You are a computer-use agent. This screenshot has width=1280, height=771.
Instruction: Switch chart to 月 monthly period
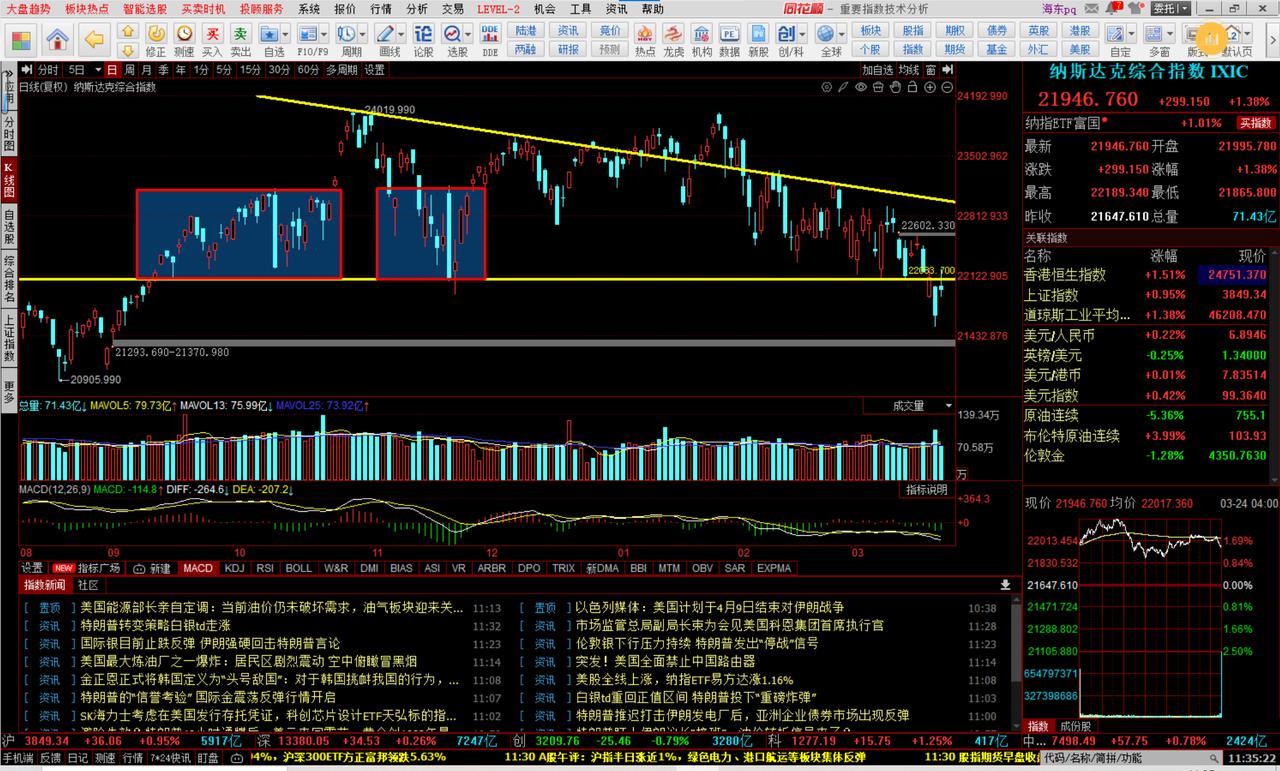point(147,70)
